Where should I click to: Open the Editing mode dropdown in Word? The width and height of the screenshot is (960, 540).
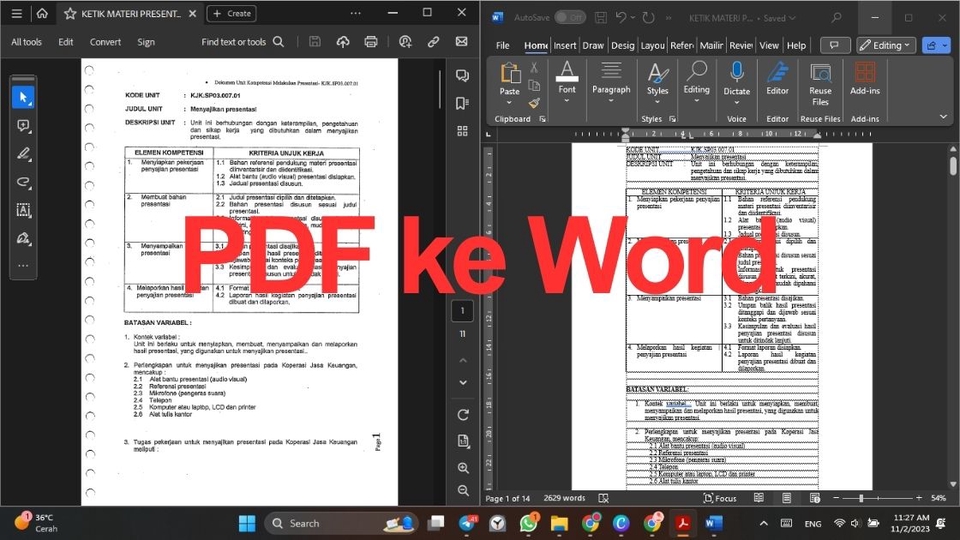[x=885, y=45]
